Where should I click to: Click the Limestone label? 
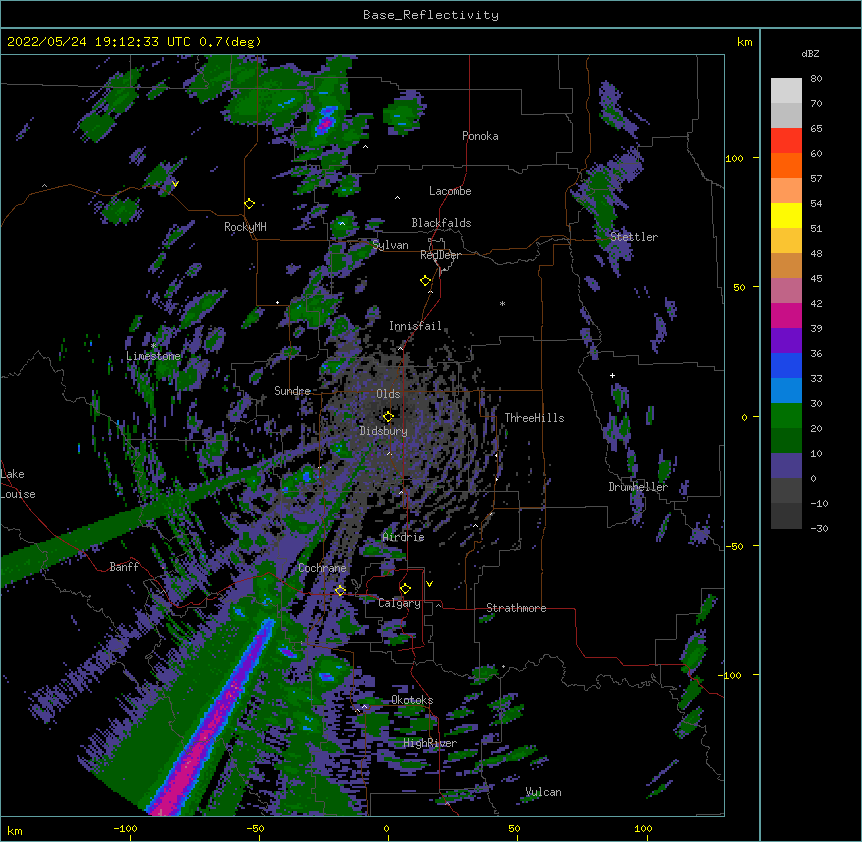tap(153, 356)
